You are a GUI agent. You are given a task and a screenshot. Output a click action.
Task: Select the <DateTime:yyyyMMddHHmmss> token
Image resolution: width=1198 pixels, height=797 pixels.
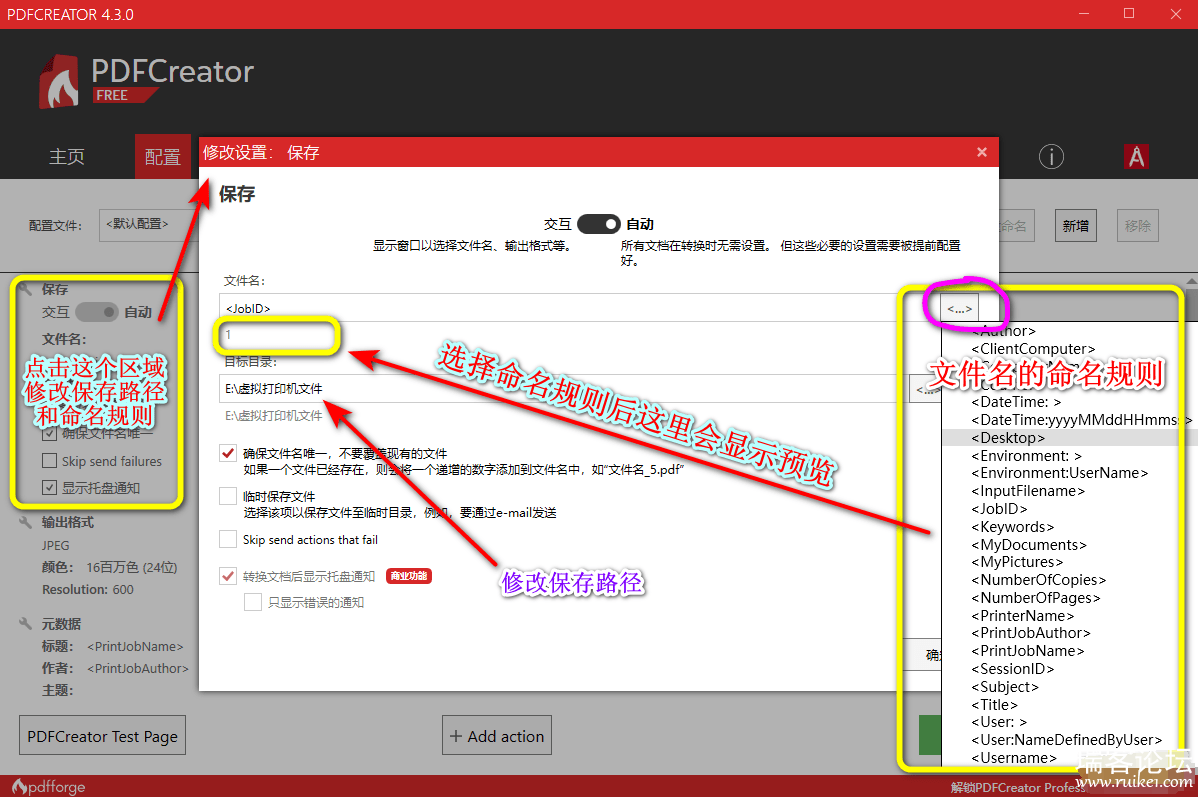(1081, 420)
